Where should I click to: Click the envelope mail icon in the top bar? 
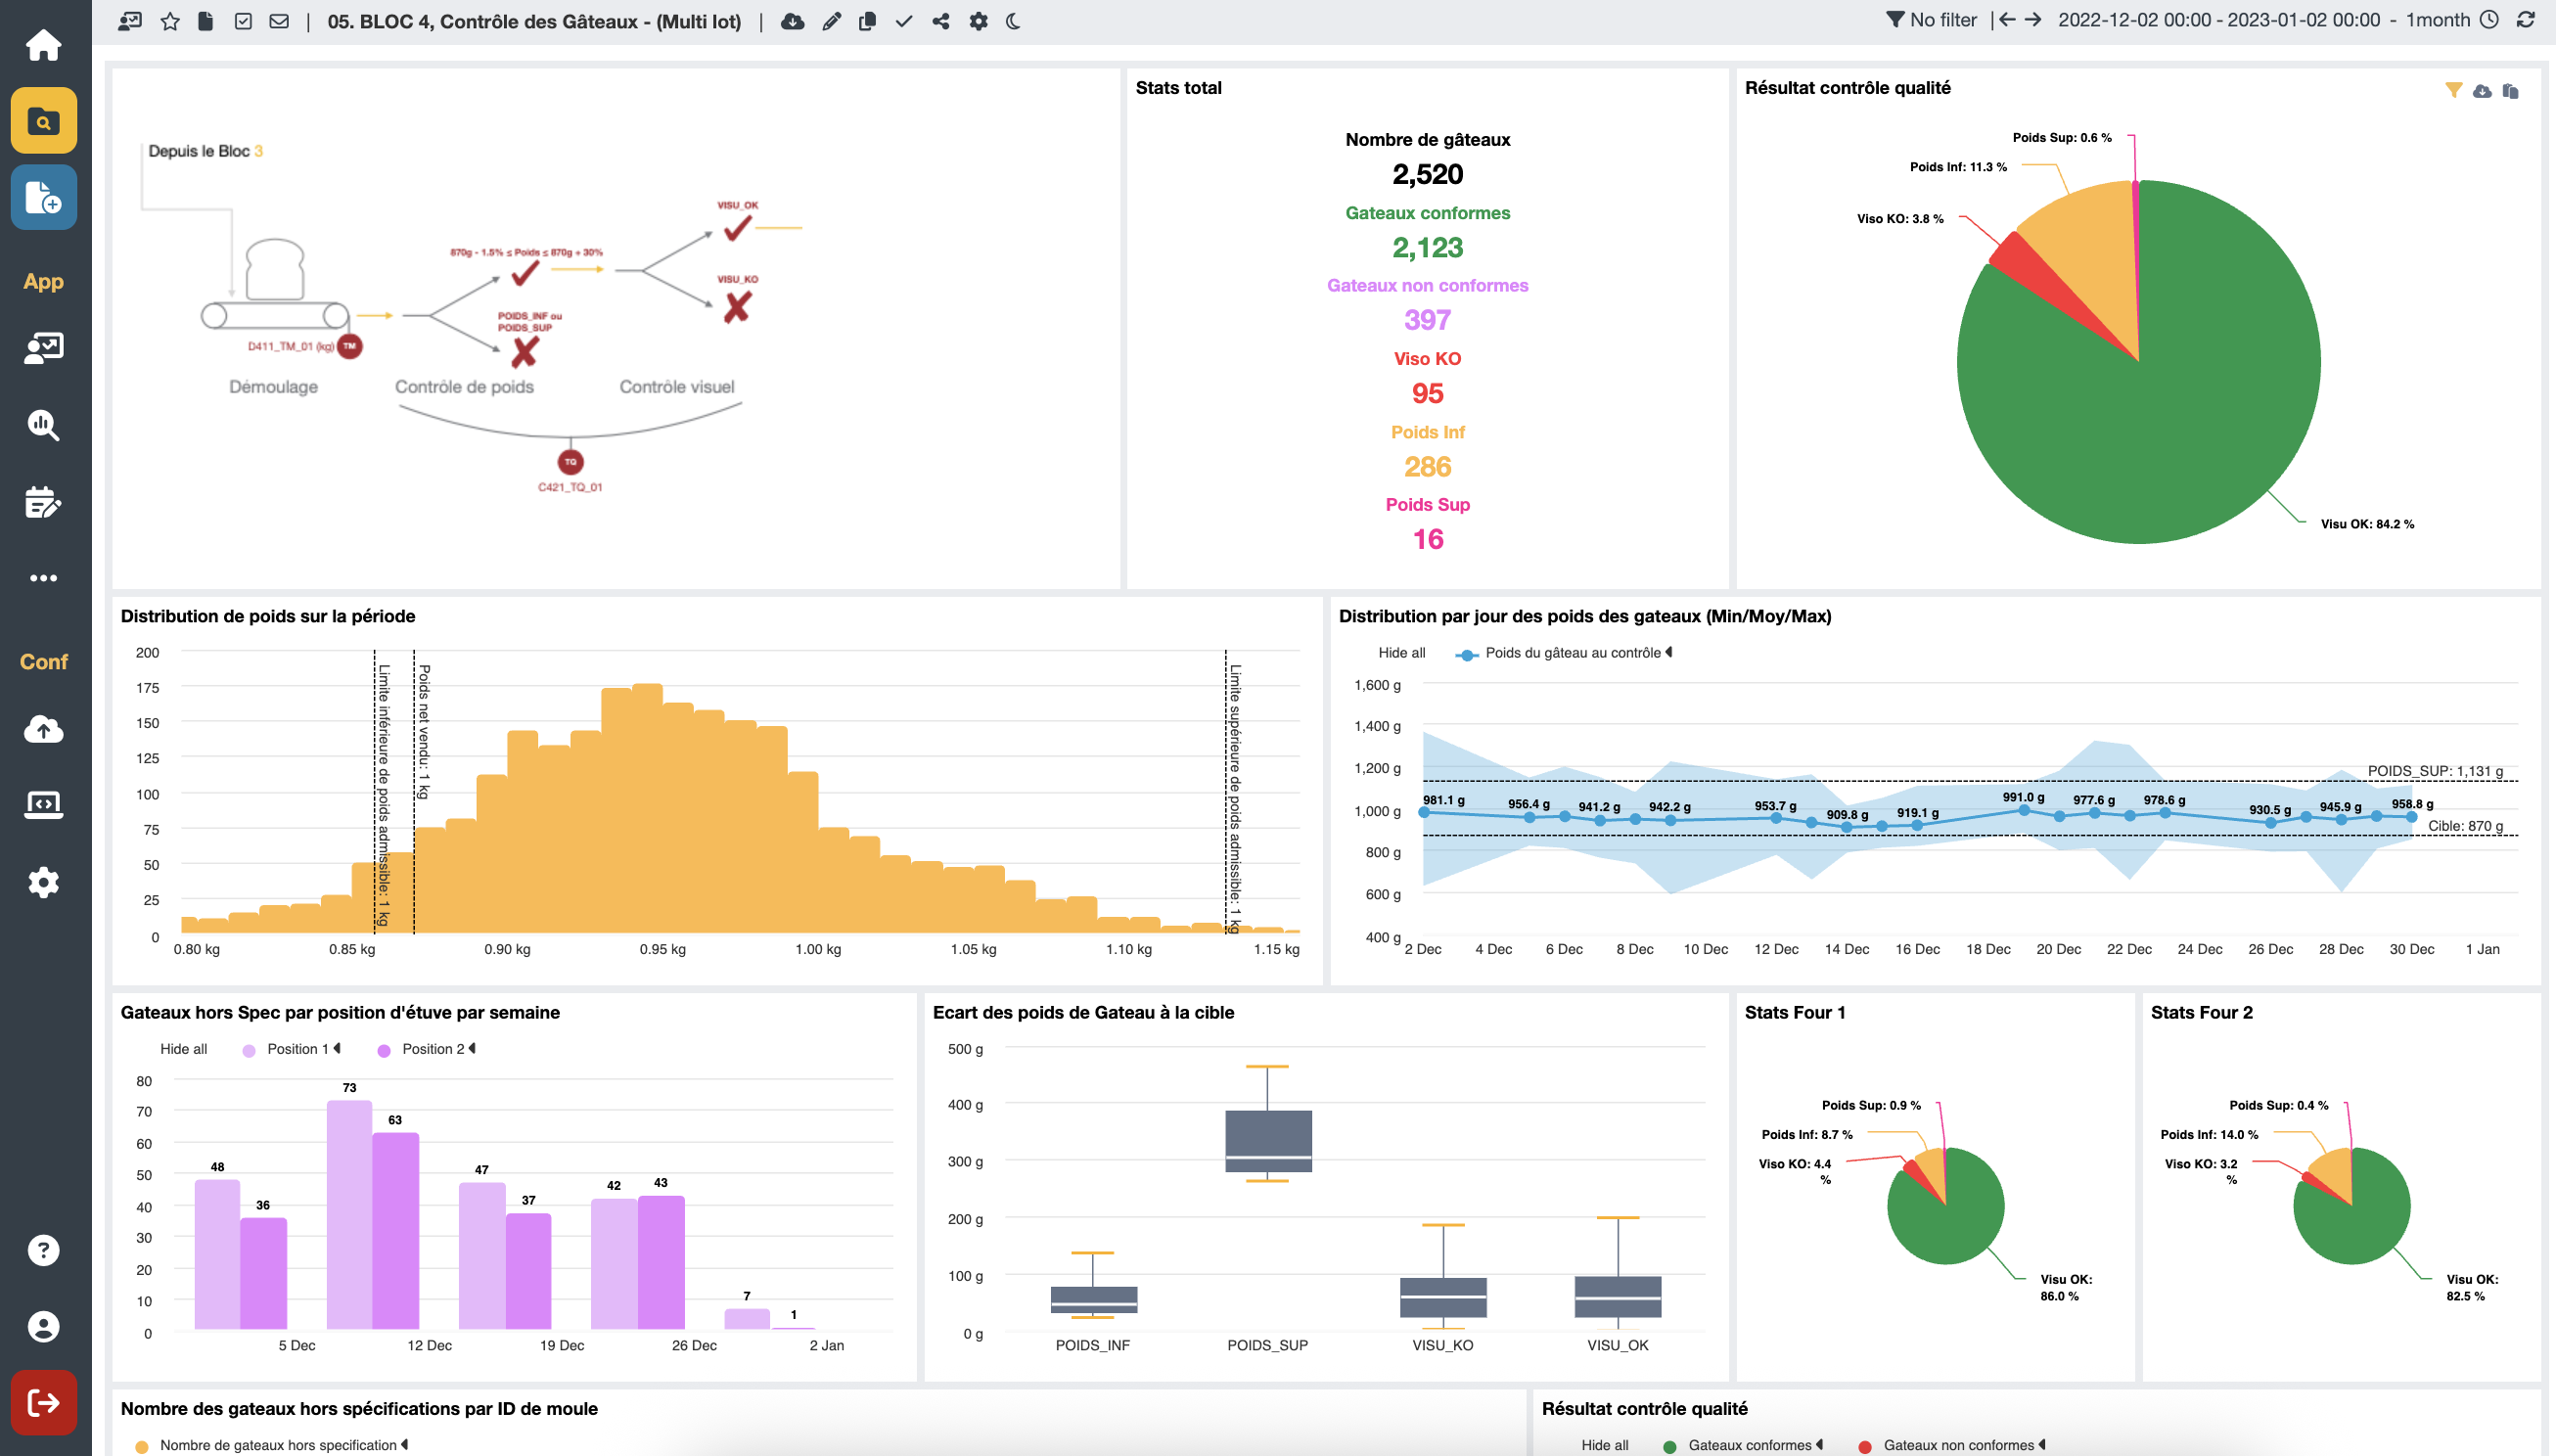pyautogui.click(x=279, y=21)
